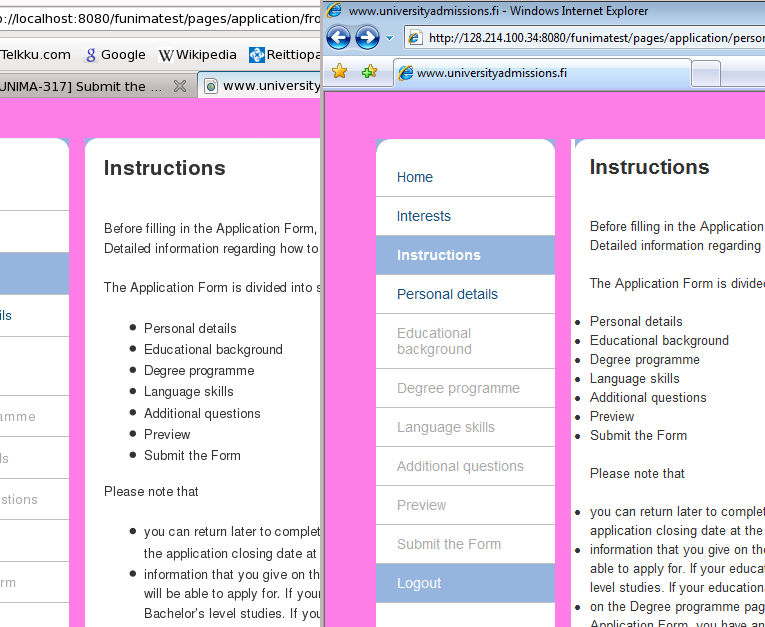Click 'Submit the Form' bullet in left browser
The width and height of the screenshot is (765, 627).
coord(192,455)
